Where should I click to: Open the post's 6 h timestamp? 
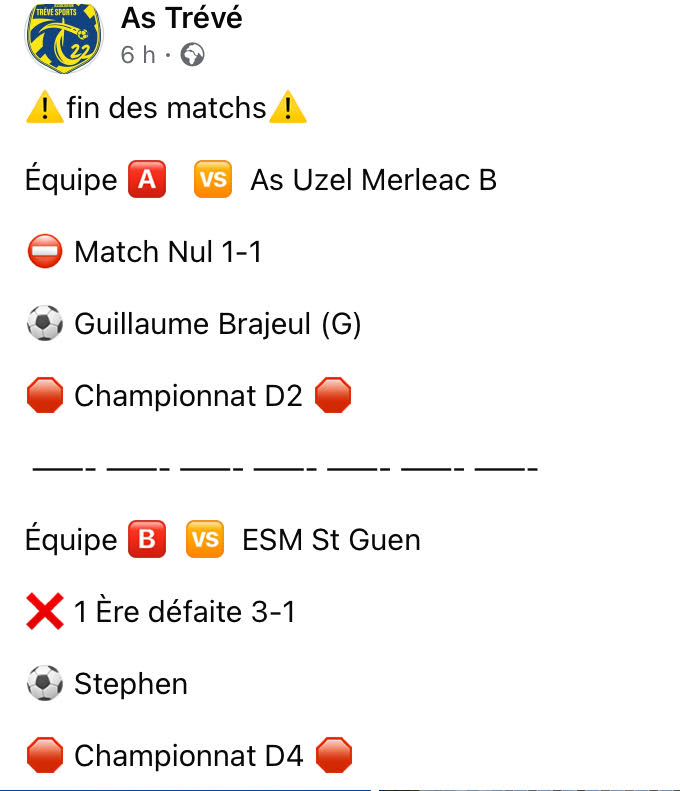138,55
